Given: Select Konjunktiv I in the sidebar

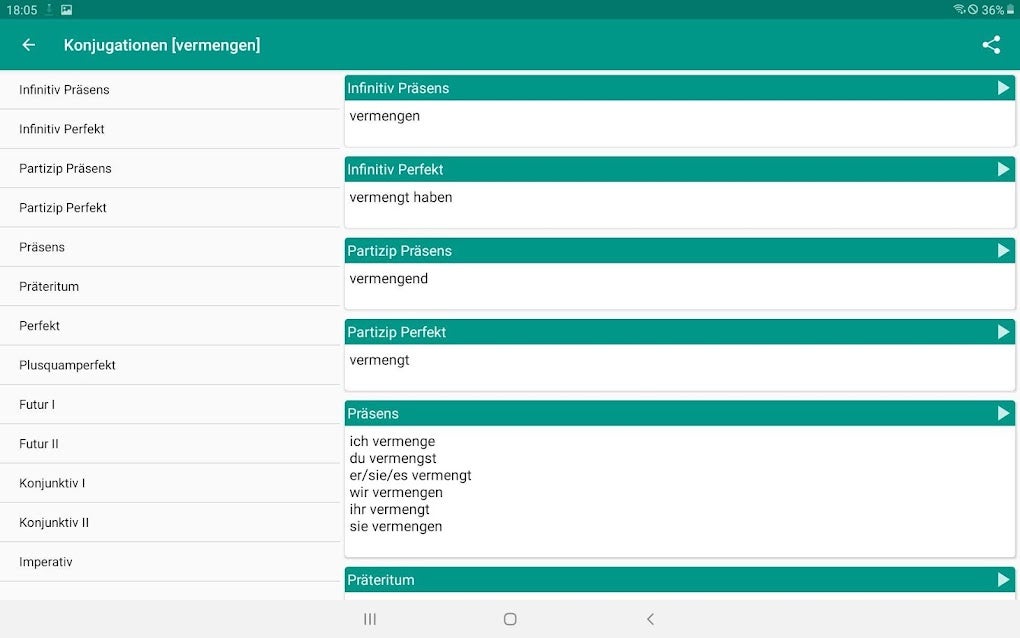Looking at the screenshot, I should point(52,482).
